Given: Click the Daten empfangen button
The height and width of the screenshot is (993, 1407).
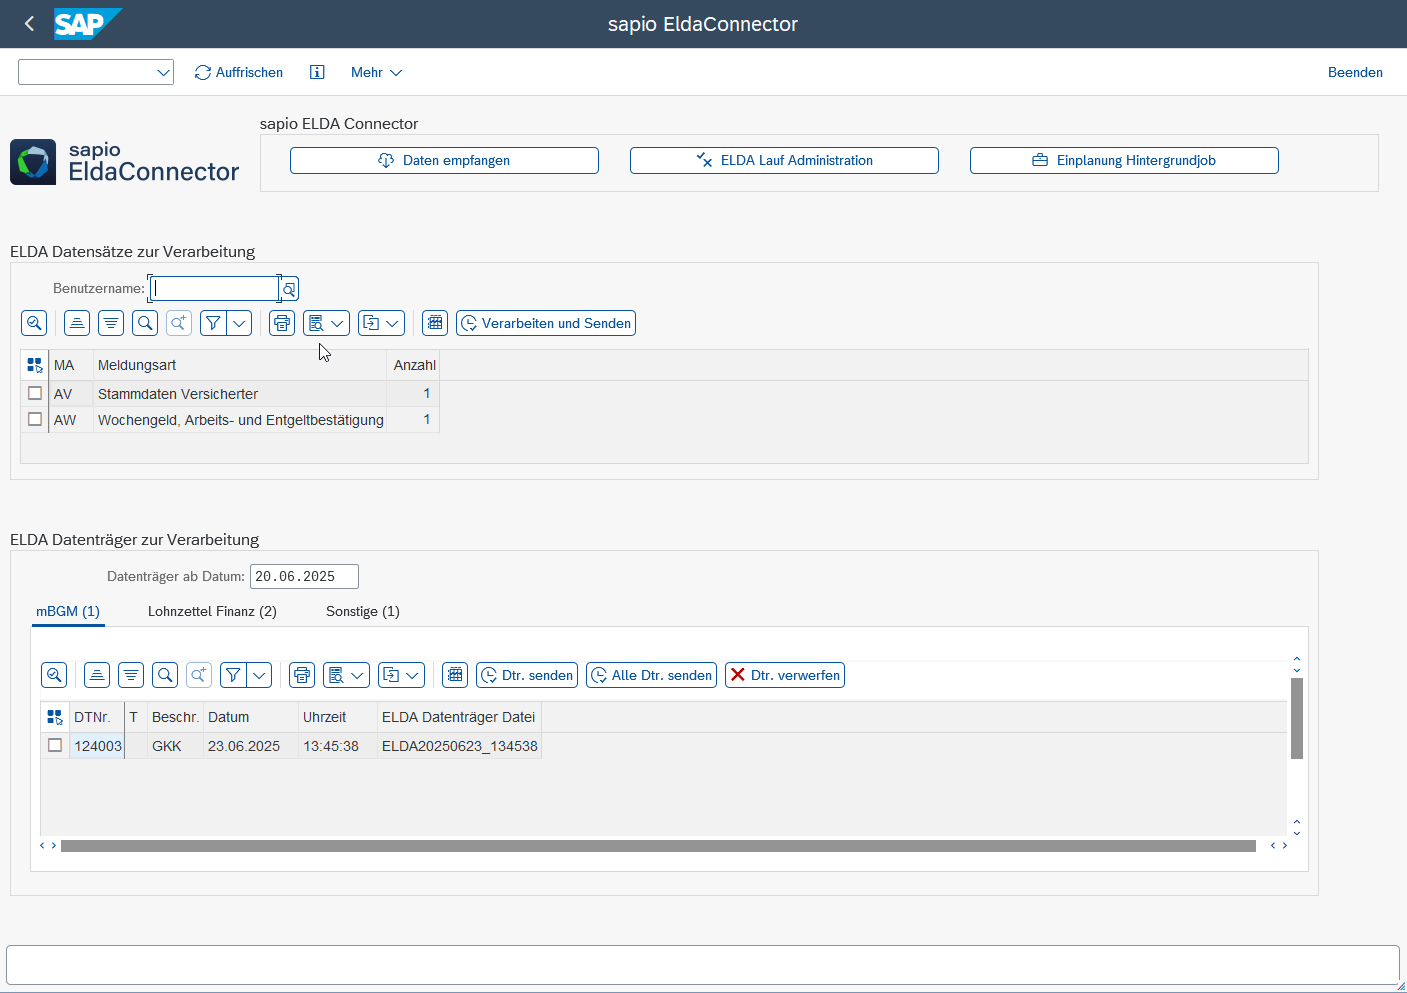Looking at the screenshot, I should 444,160.
